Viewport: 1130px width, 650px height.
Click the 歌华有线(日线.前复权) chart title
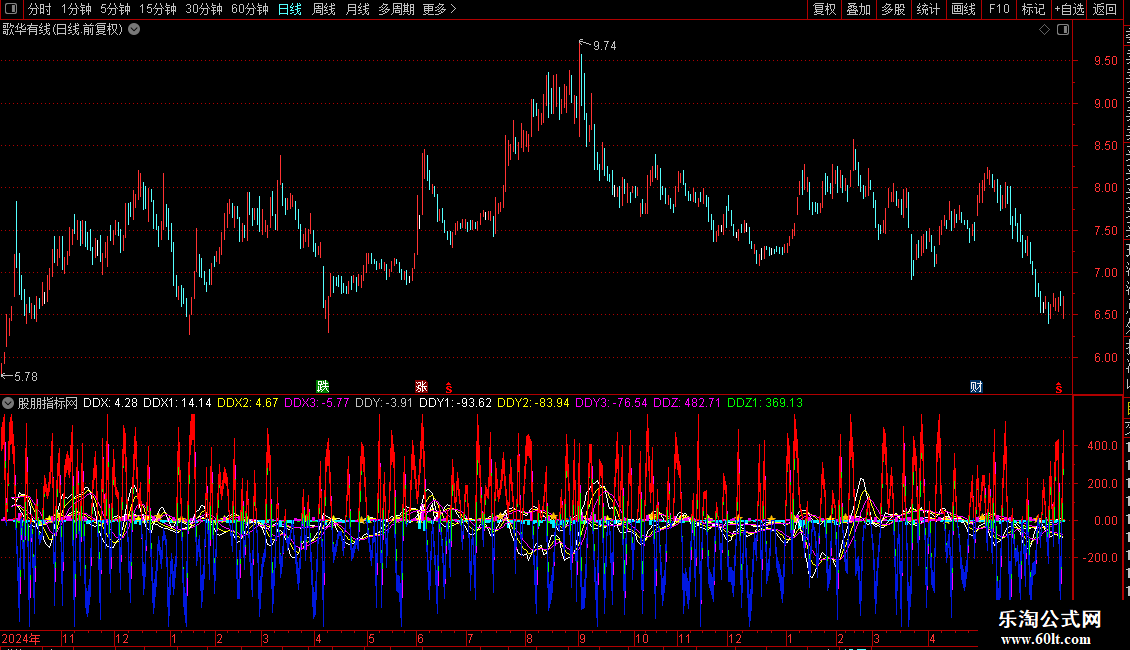[x=63, y=30]
